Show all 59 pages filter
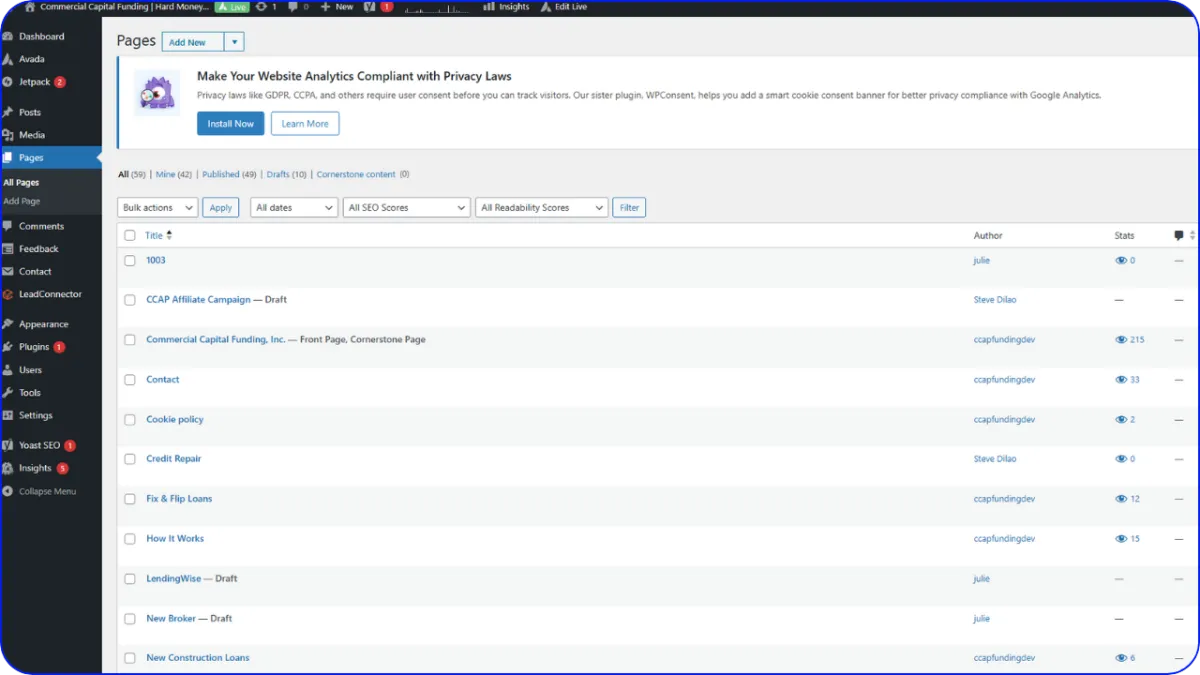This screenshot has height=675, width=1200. (130, 174)
